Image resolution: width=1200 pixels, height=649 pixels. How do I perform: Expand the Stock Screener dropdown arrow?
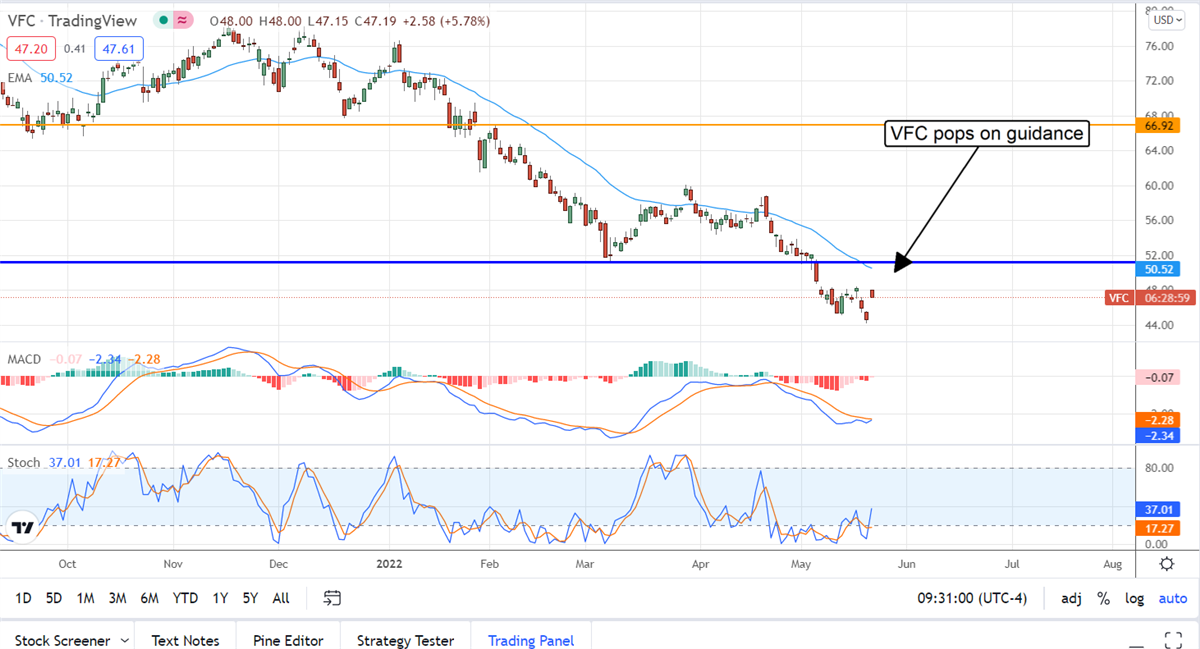[x=124, y=640]
